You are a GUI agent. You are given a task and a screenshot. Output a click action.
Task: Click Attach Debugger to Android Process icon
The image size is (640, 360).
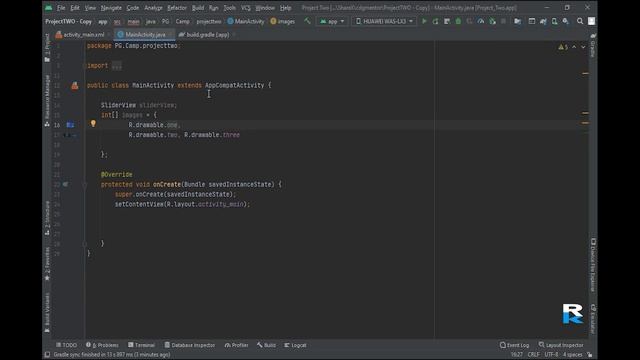click(x=493, y=21)
